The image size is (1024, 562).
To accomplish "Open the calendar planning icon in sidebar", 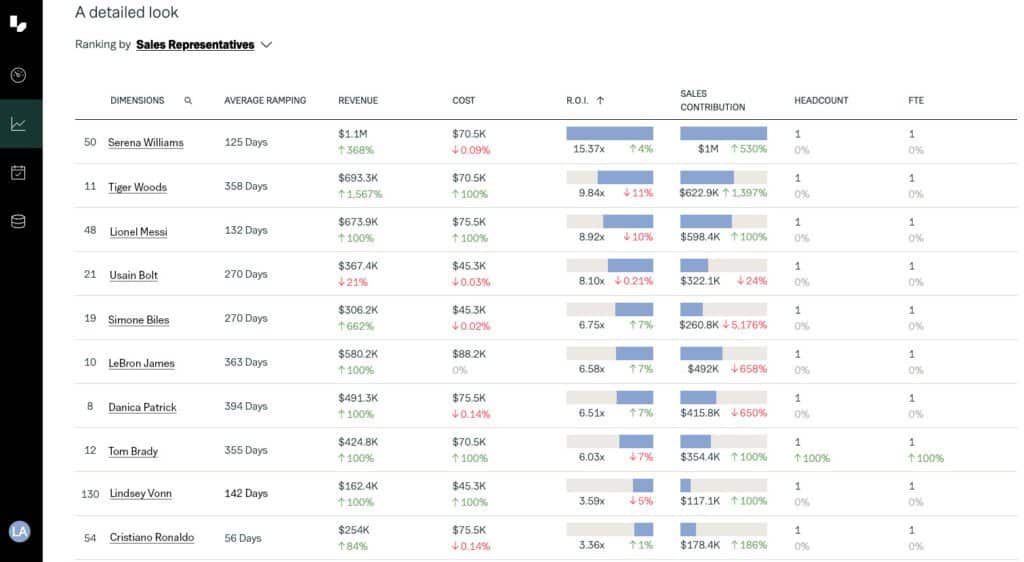I will (18, 173).
